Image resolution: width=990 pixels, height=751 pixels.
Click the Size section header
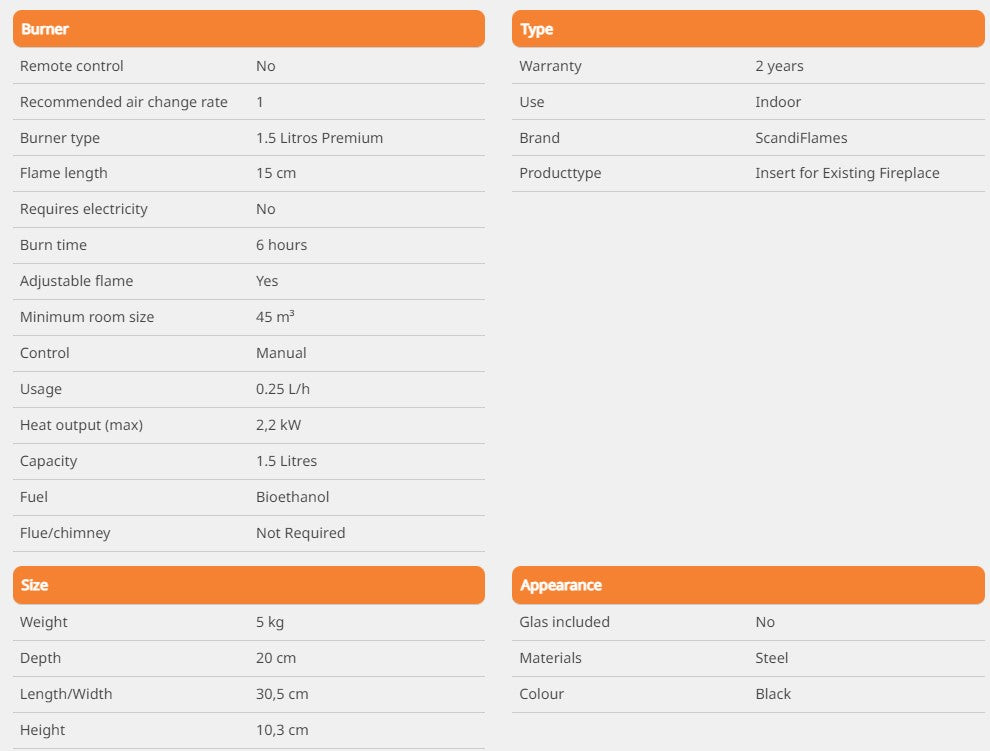35,585
